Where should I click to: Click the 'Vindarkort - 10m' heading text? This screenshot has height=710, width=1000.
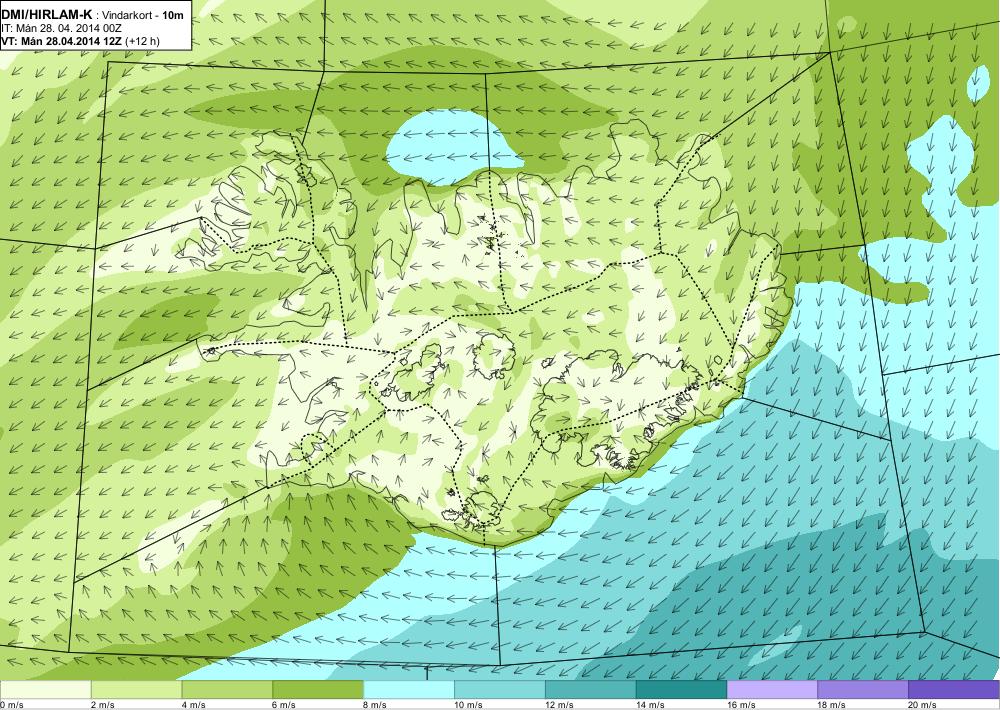tap(143, 15)
